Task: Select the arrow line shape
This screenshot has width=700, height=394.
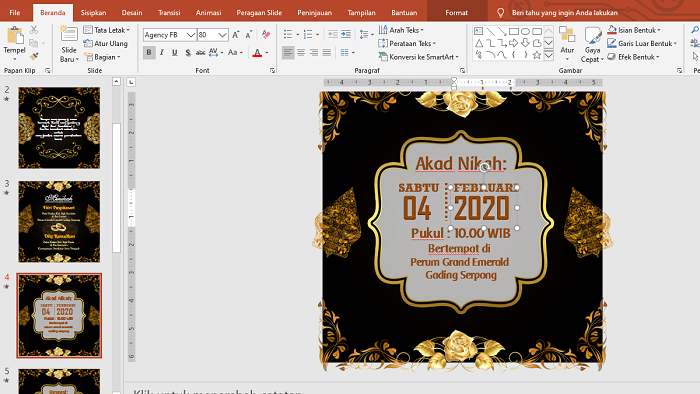Action: pyautogui.click(x=502, y=31)
